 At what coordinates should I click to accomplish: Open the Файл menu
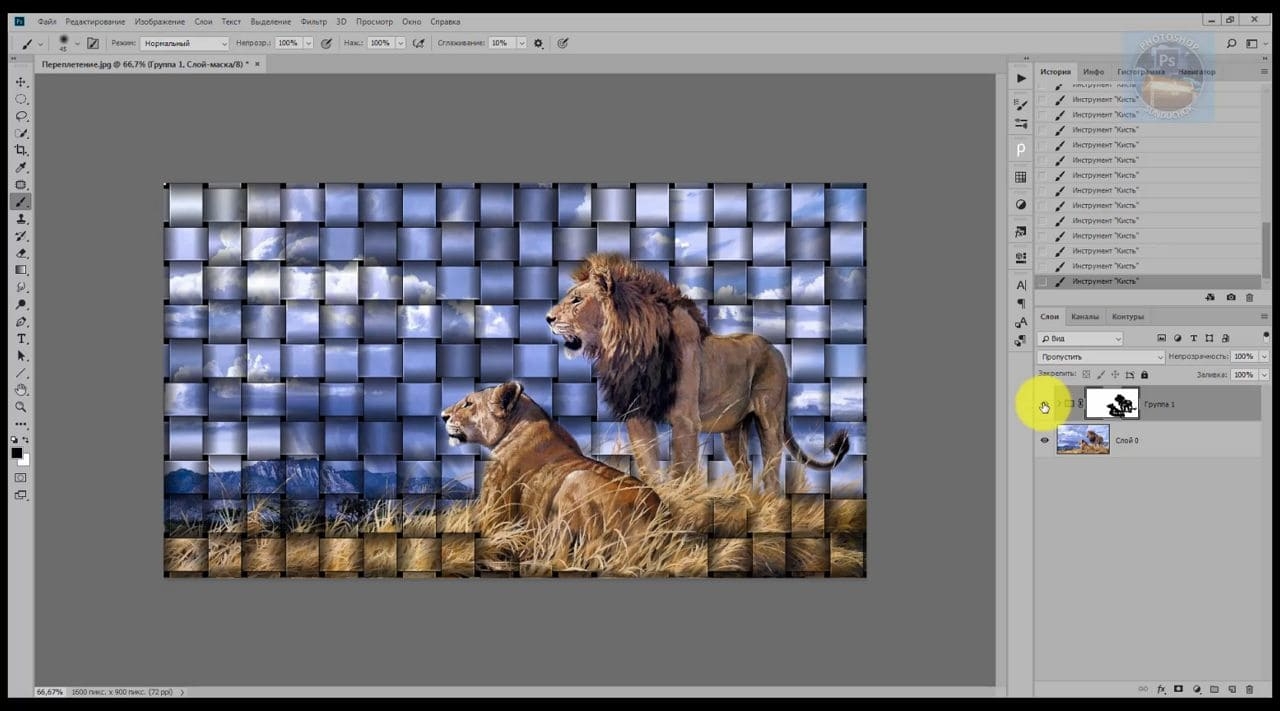coord(47,21)
